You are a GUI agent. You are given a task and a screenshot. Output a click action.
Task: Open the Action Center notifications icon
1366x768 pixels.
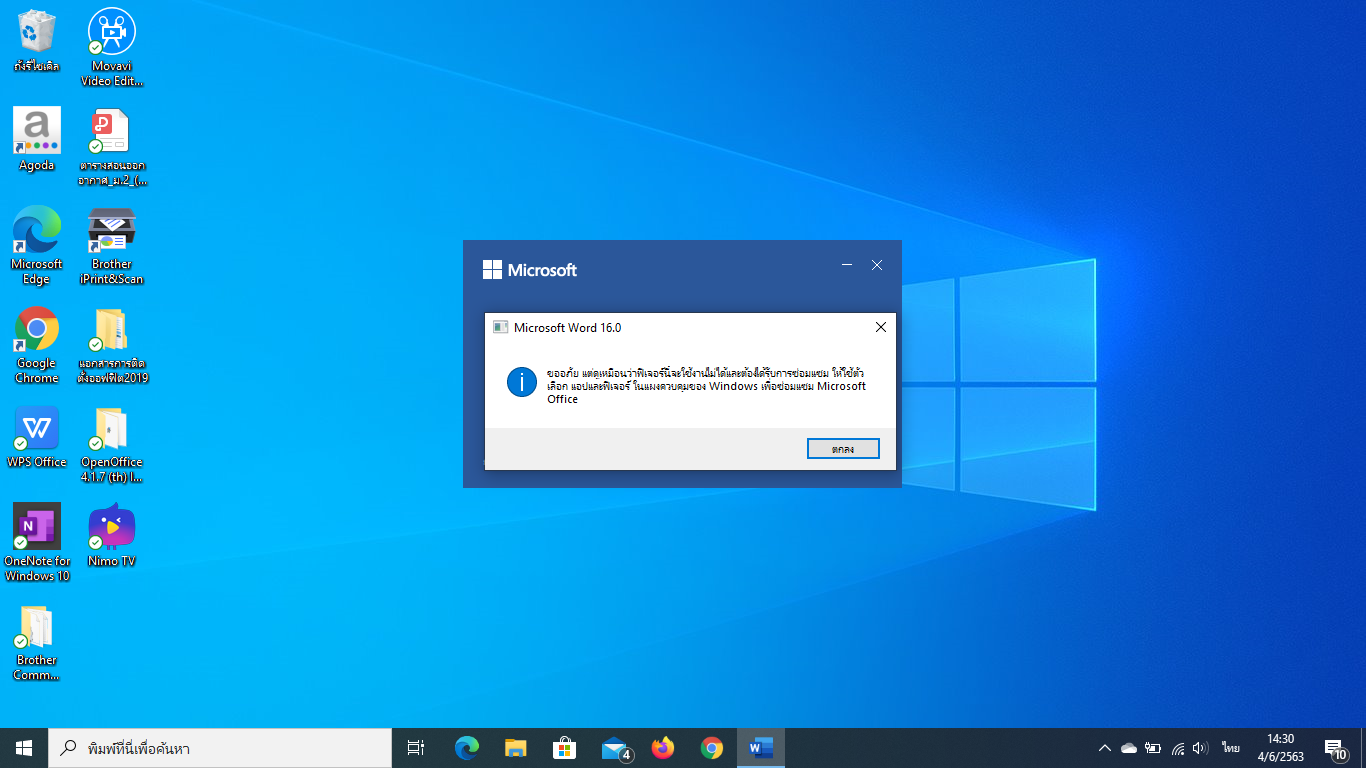(x=1335, y=748)
